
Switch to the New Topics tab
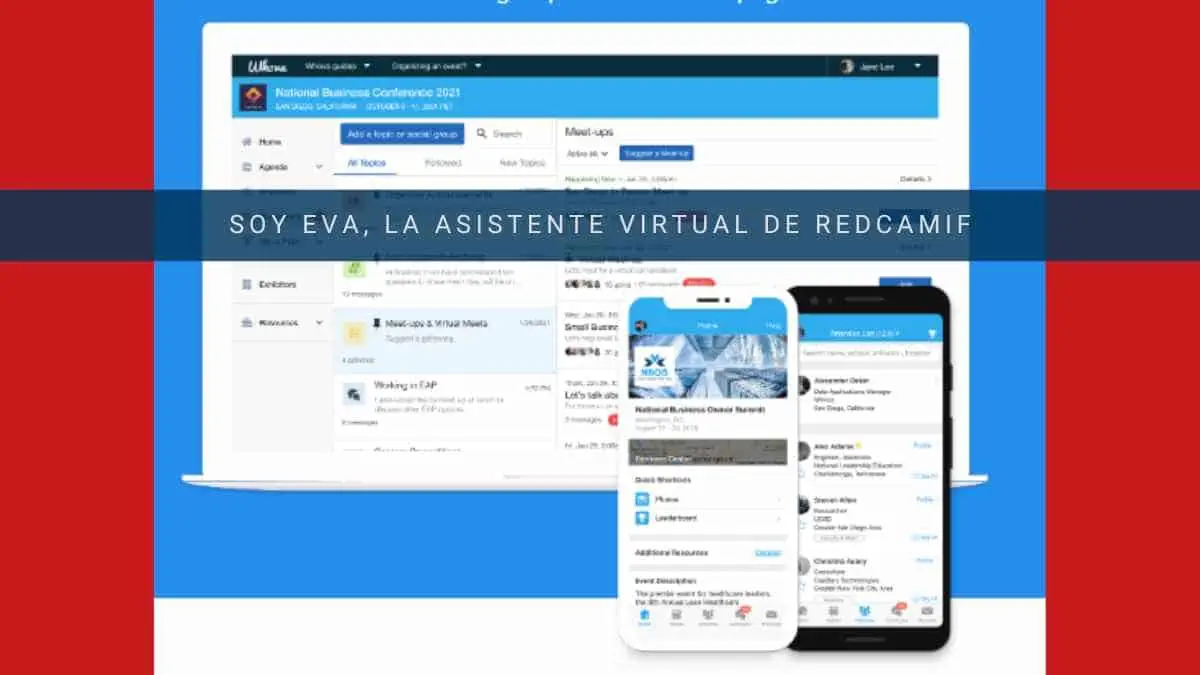[523, 162]
